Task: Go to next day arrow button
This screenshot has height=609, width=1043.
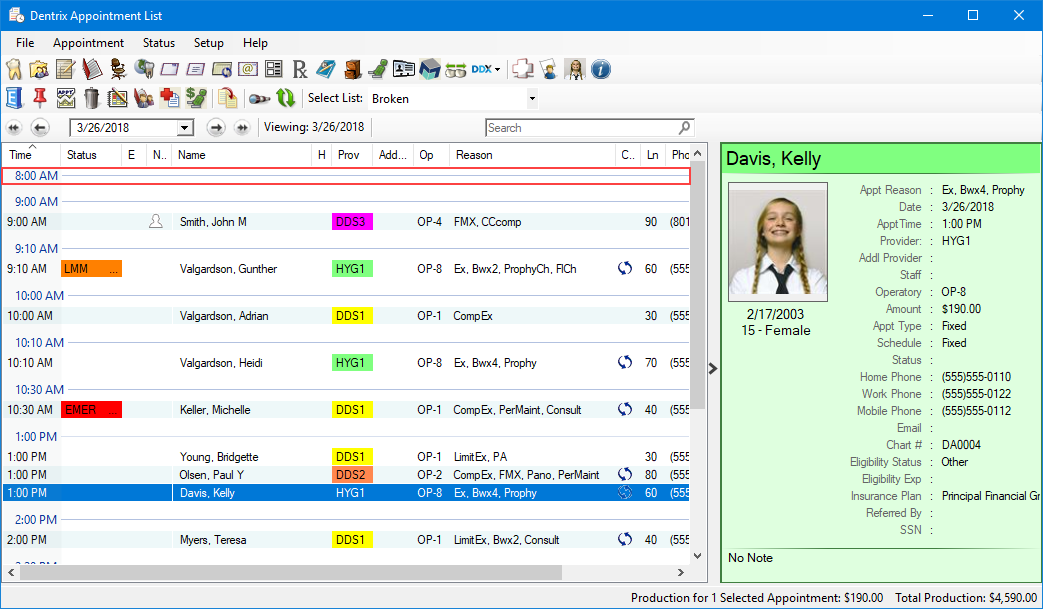Action: coord(215,128)
